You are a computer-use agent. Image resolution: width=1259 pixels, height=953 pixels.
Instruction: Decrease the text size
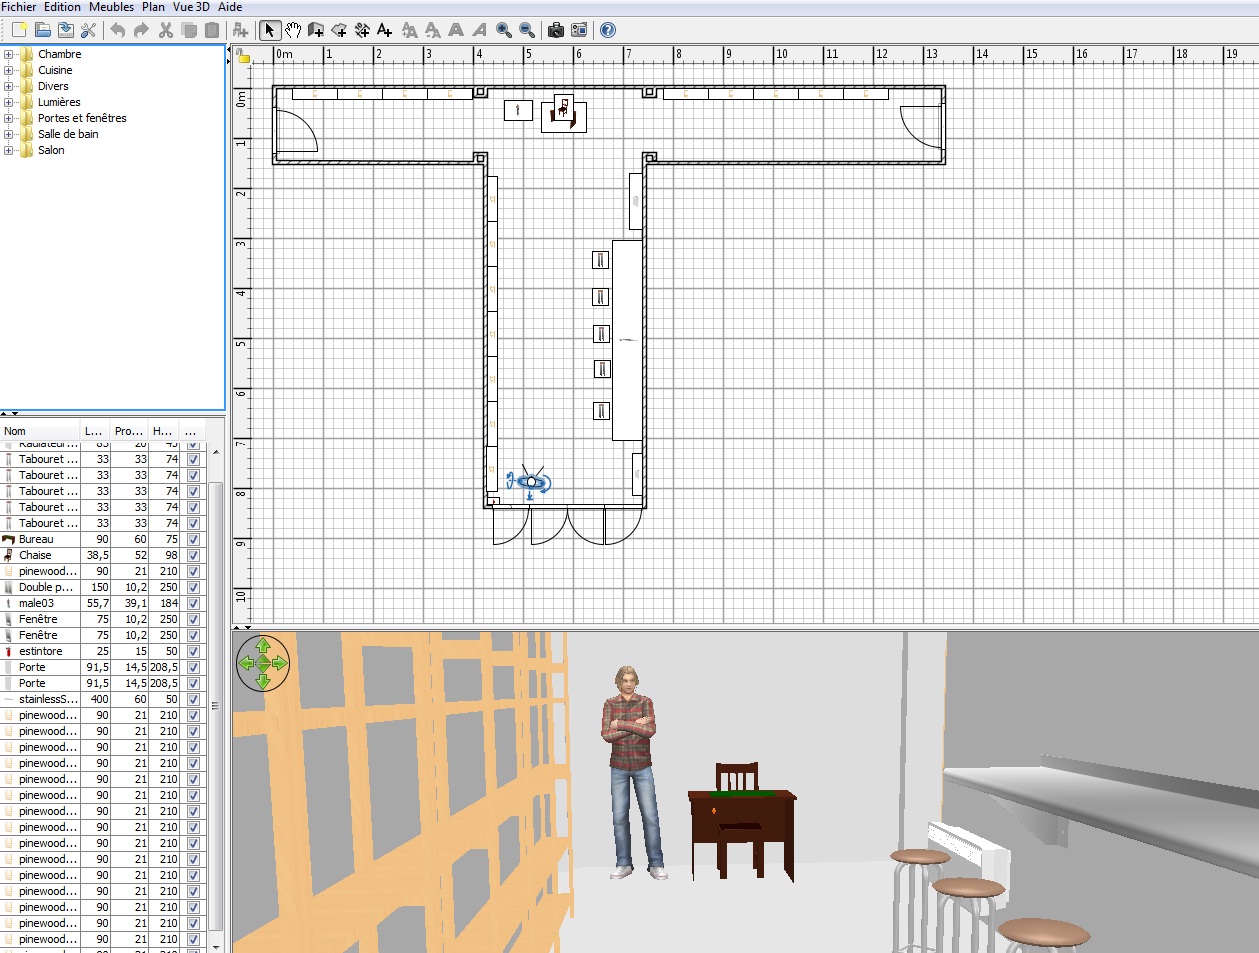coord(433,30)
